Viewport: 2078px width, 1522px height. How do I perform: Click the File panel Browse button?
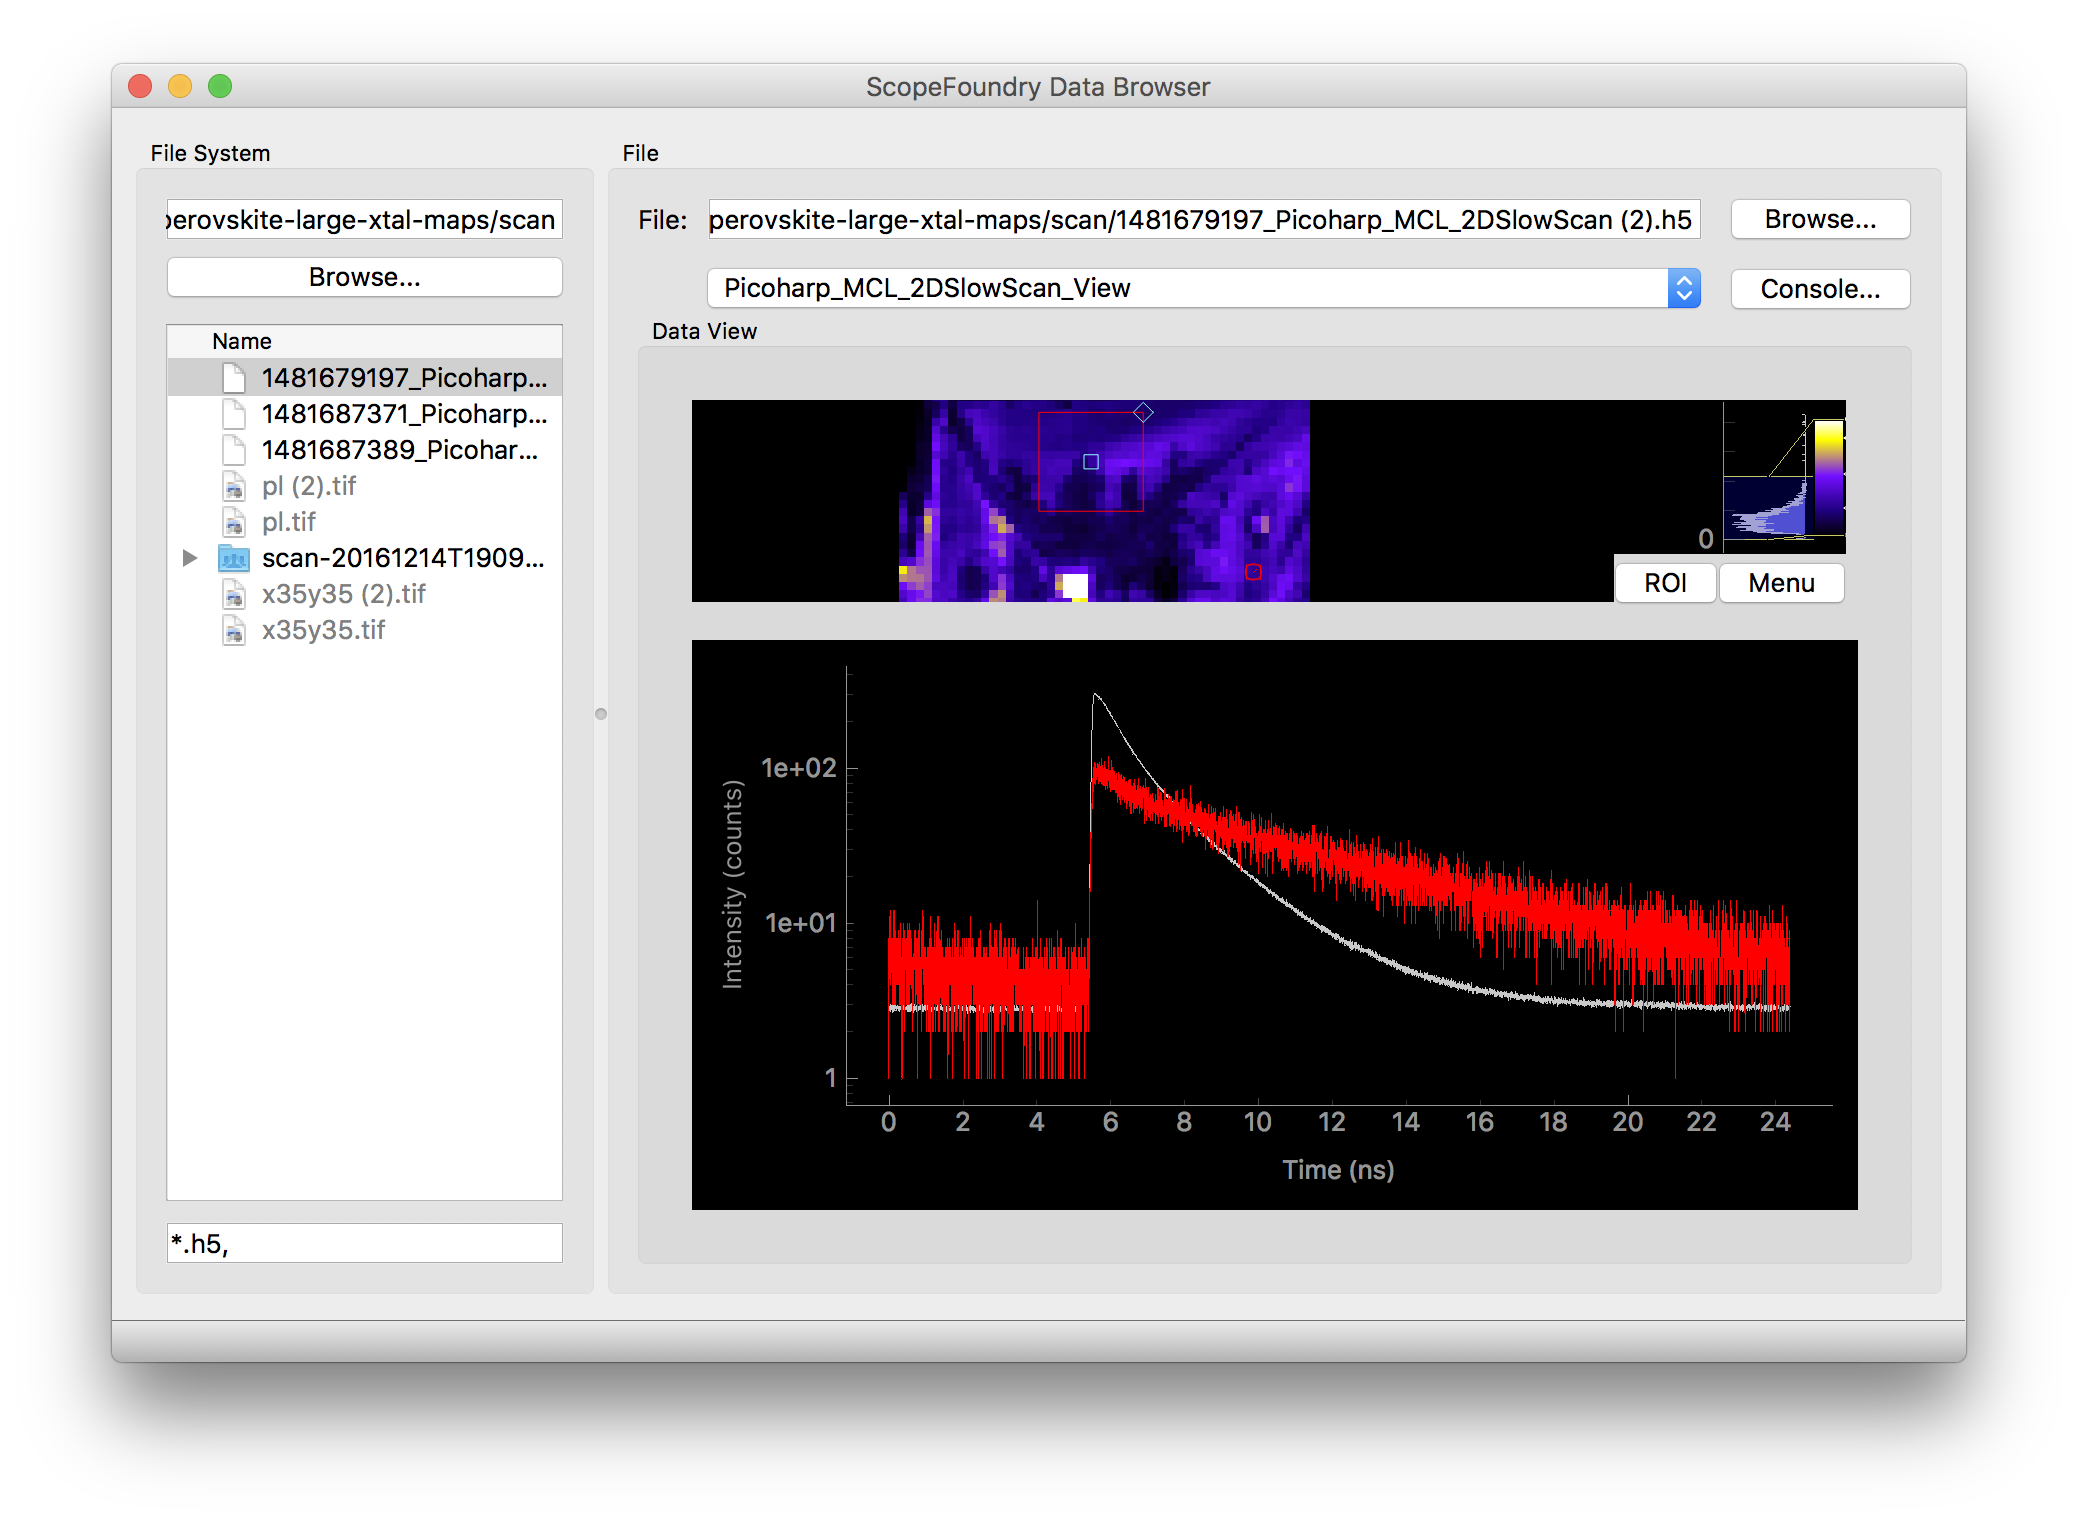pyautogui.click(x=1819, y=219)
